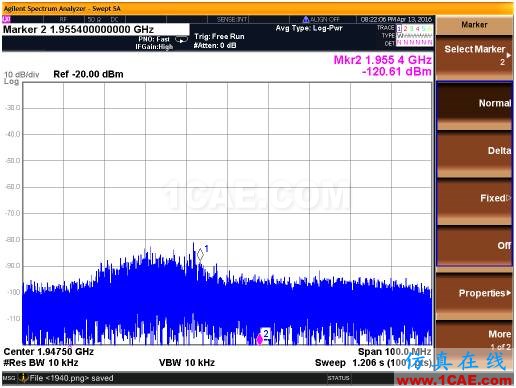Viewport: 516px width, 388px height.
Task: Click the Marker menu title
Action: pos(474,25)
